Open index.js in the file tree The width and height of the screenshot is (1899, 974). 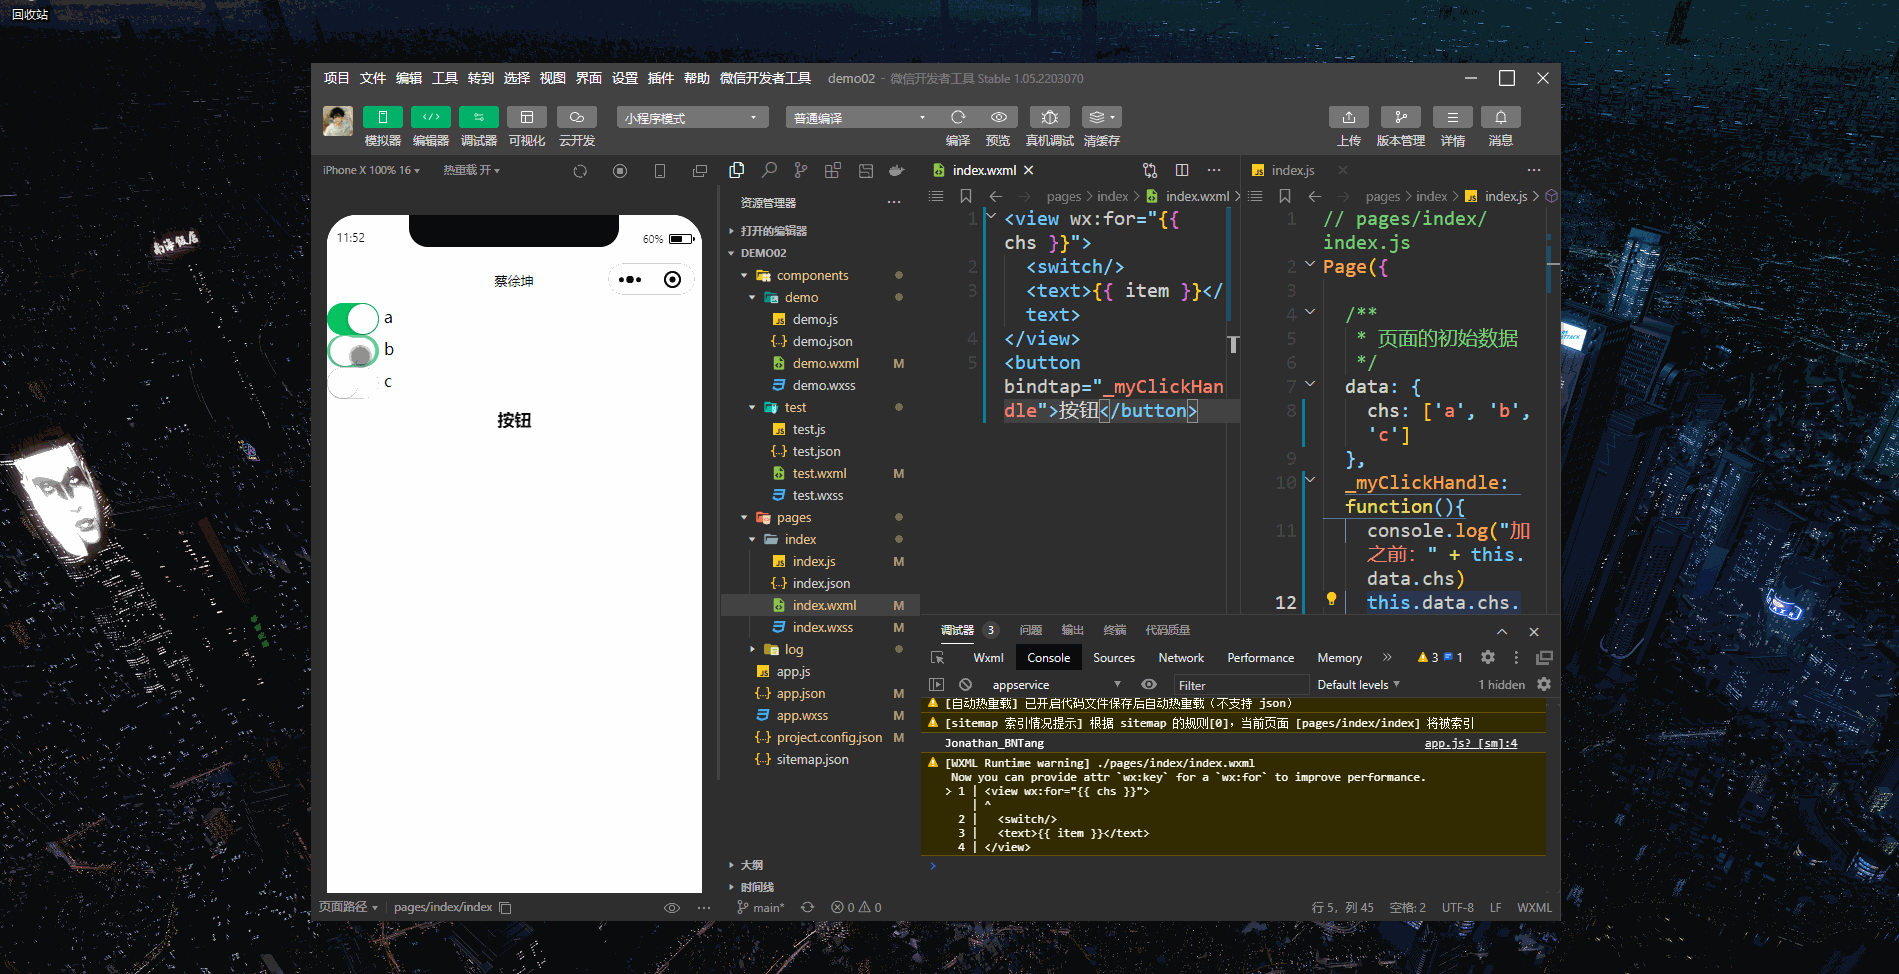pos(813,561)
